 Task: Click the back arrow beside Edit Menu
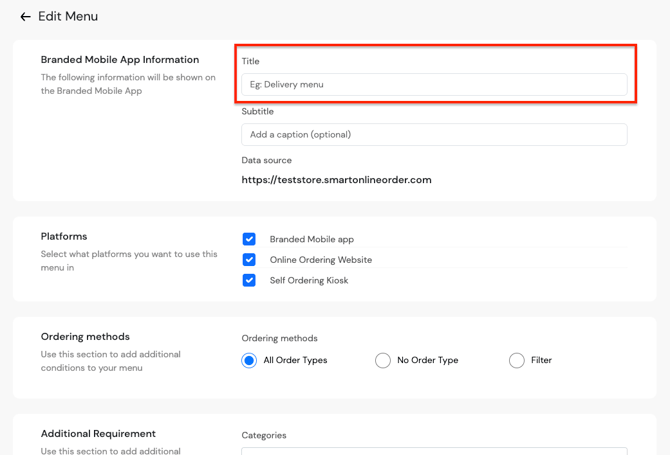tap(25, 17)
